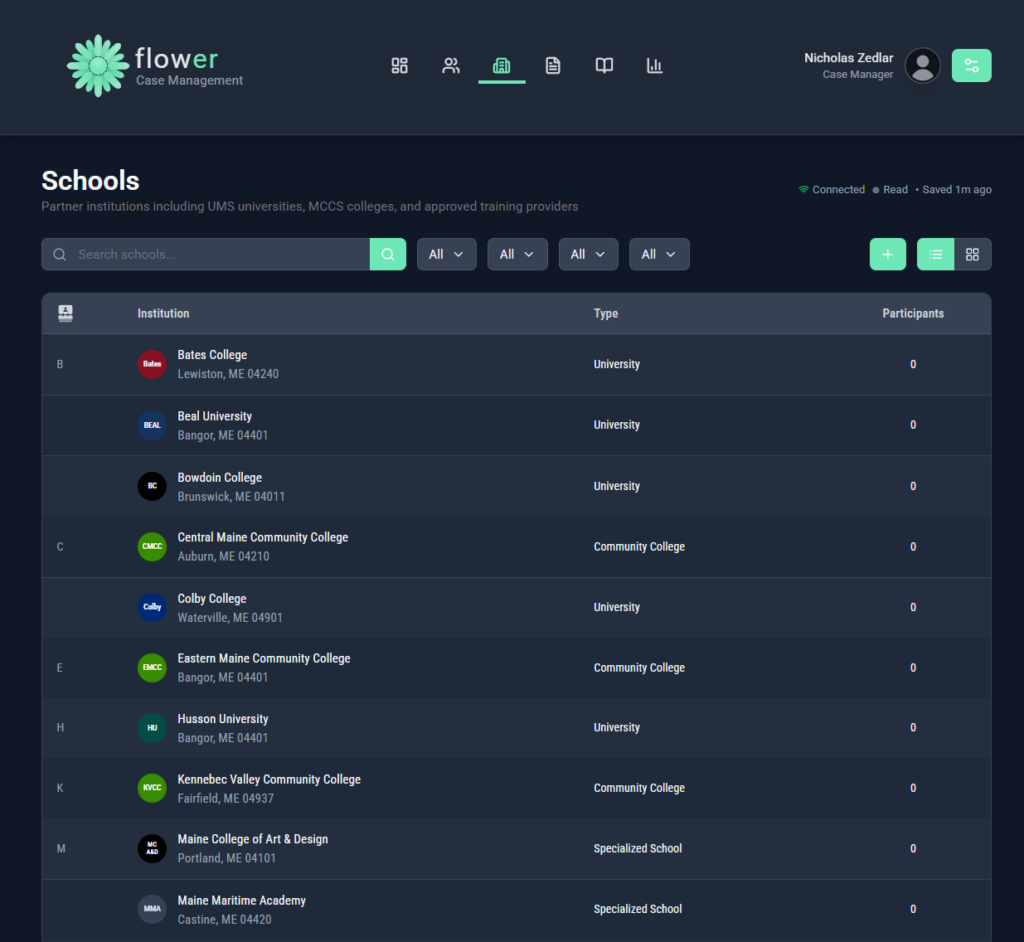
Task: Expand the last All filter dropdown
Action: 659,254
